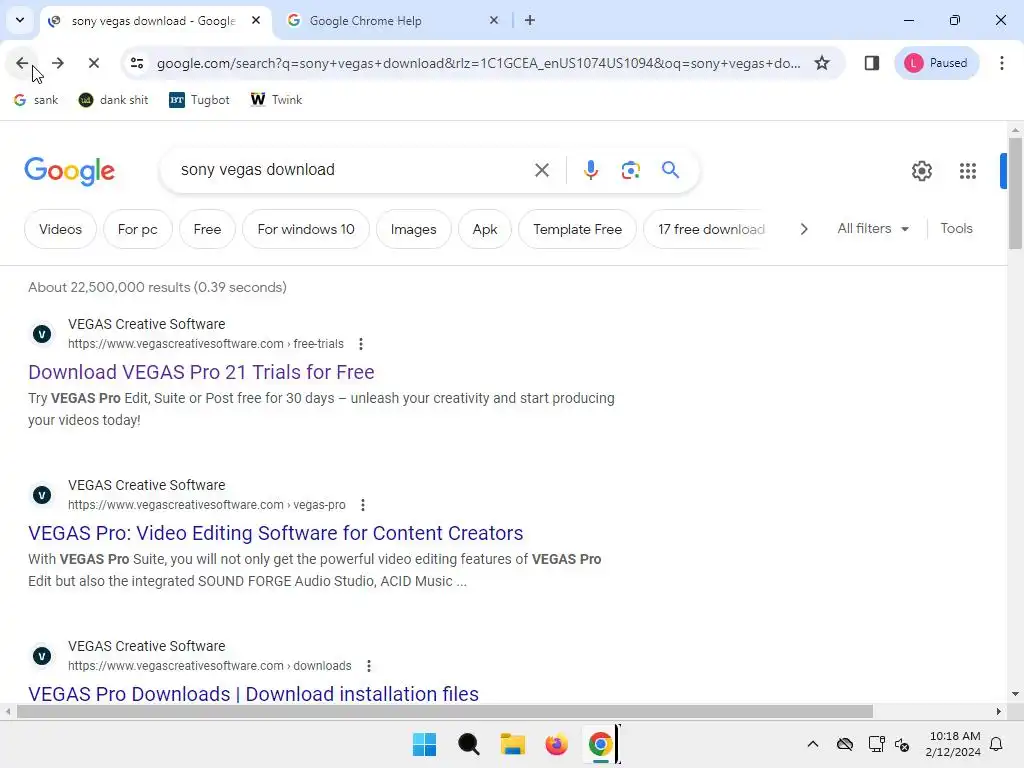This screenshot has height=768, width=1024.
Task: Open Chrome side panel
Action: pos(871,63)
